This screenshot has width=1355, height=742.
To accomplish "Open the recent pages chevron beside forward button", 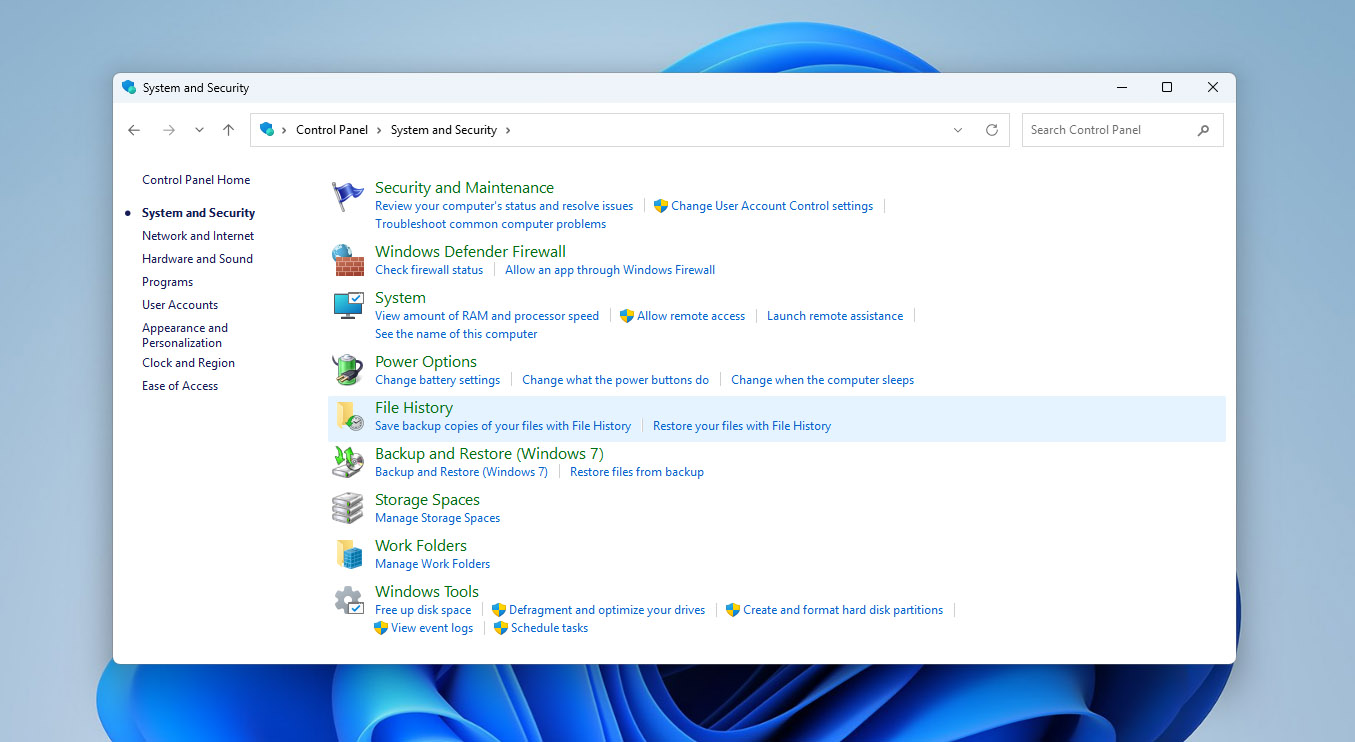I will coord(198,129).
